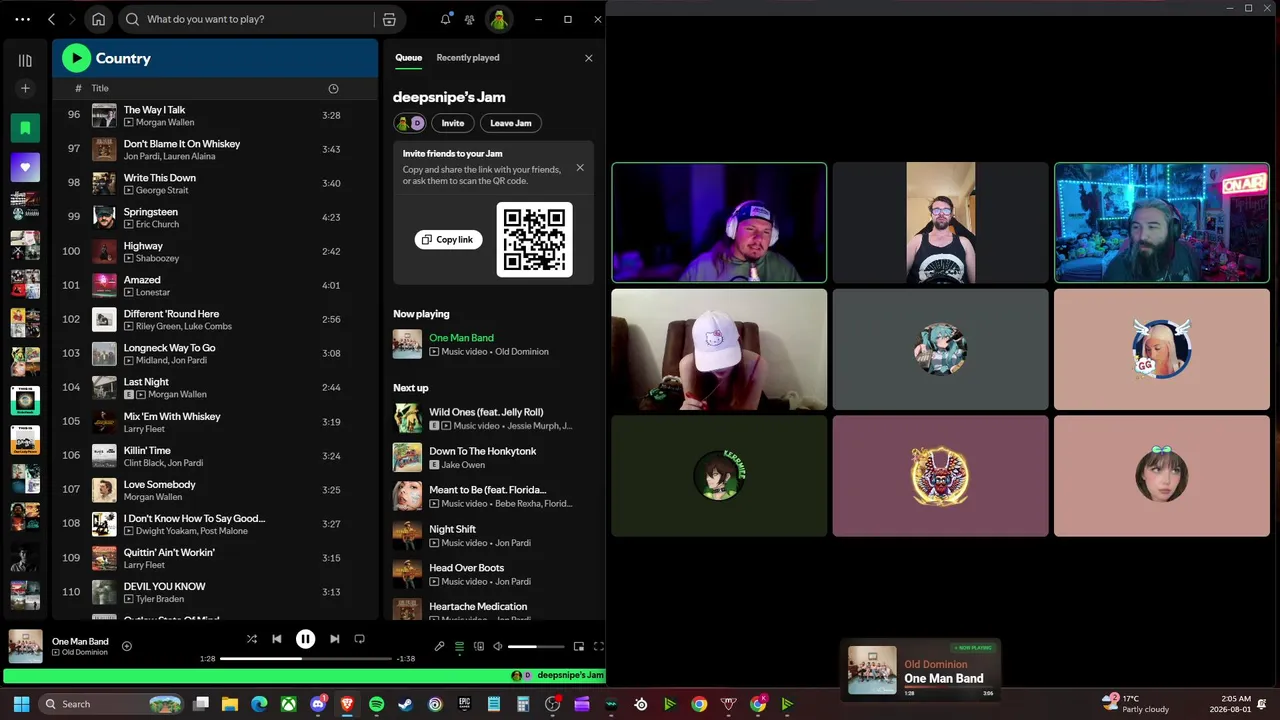Create a new playlist with plus icon
Screen dimensions: 1280x720
pyautogui.click(x=25, y=89)
